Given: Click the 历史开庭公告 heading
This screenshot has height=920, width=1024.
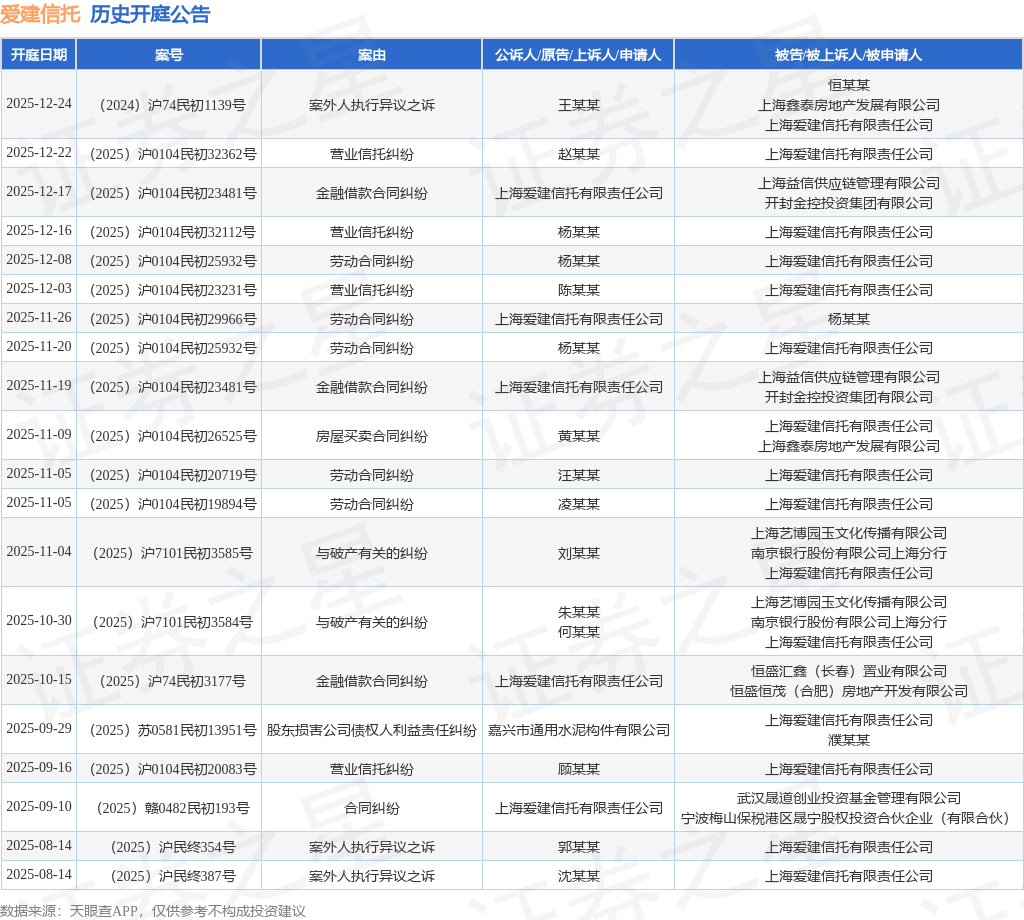Looking at the screenshot, I should coord(150,14).
